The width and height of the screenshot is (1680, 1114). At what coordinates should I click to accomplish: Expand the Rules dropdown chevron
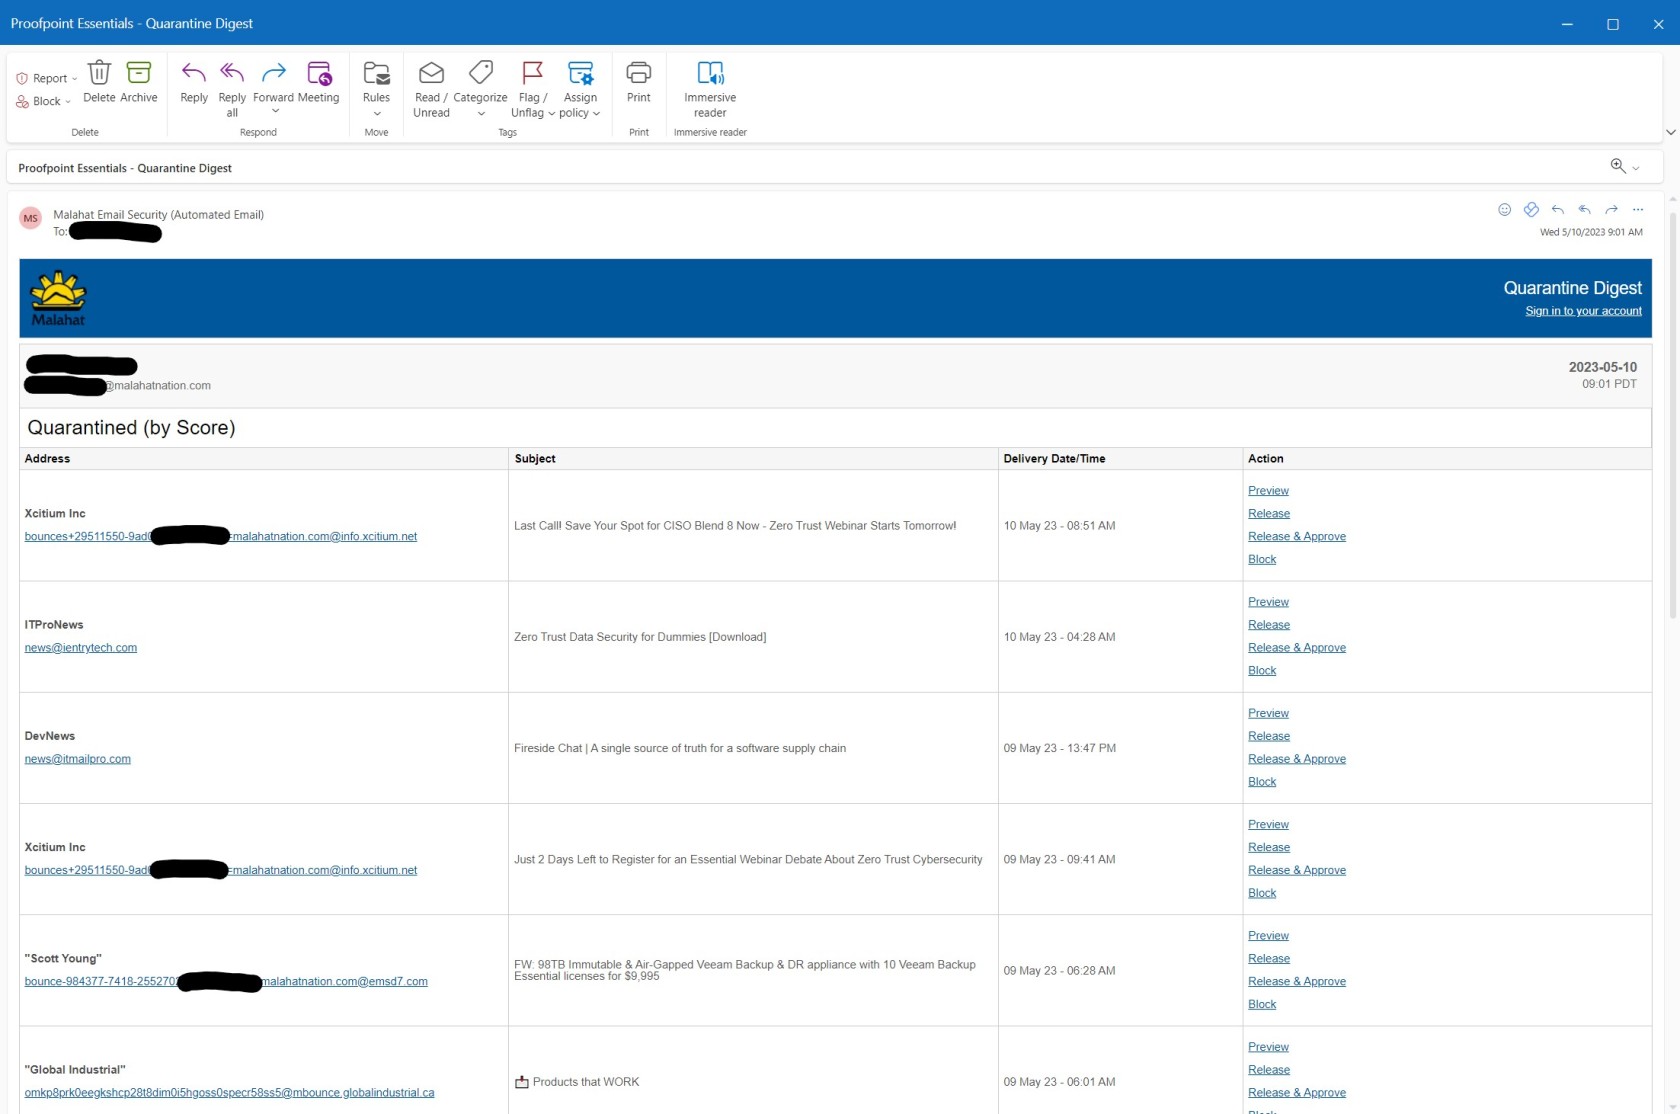point(376,113)
